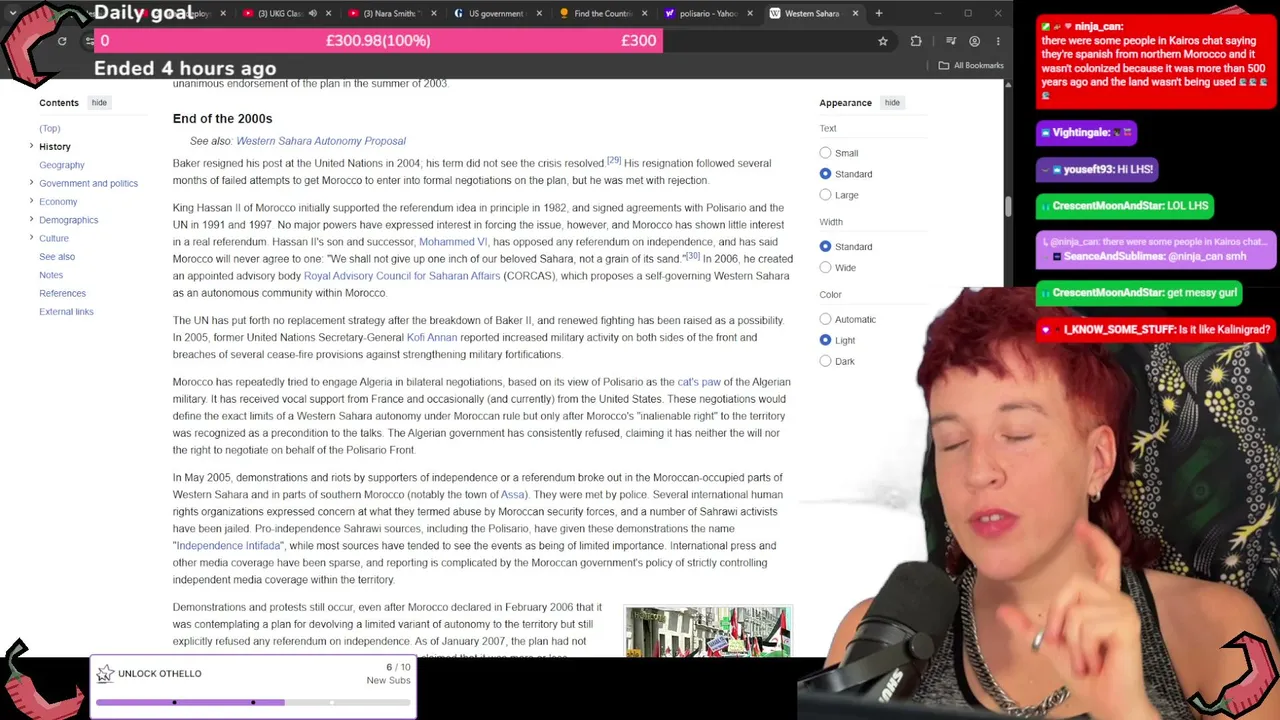The height and width of the screenshot is (720, 1280).
Task: Select Wide page width
Action: click(x=826, y=267)
